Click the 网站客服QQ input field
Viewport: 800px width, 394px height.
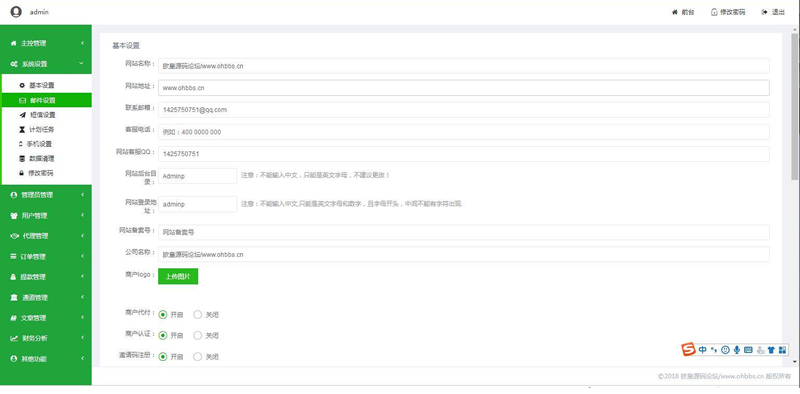464,154
